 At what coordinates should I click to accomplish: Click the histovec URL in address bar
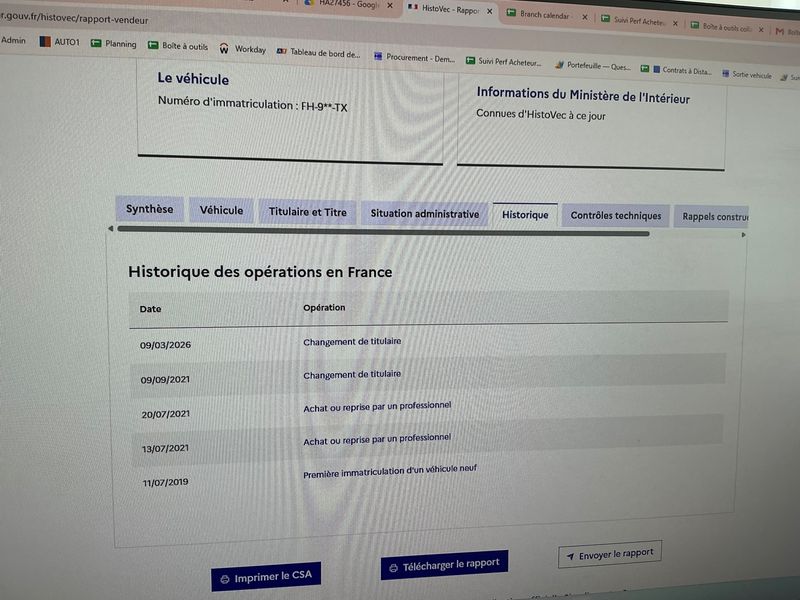pyautogui.click(x=74, y=18)
